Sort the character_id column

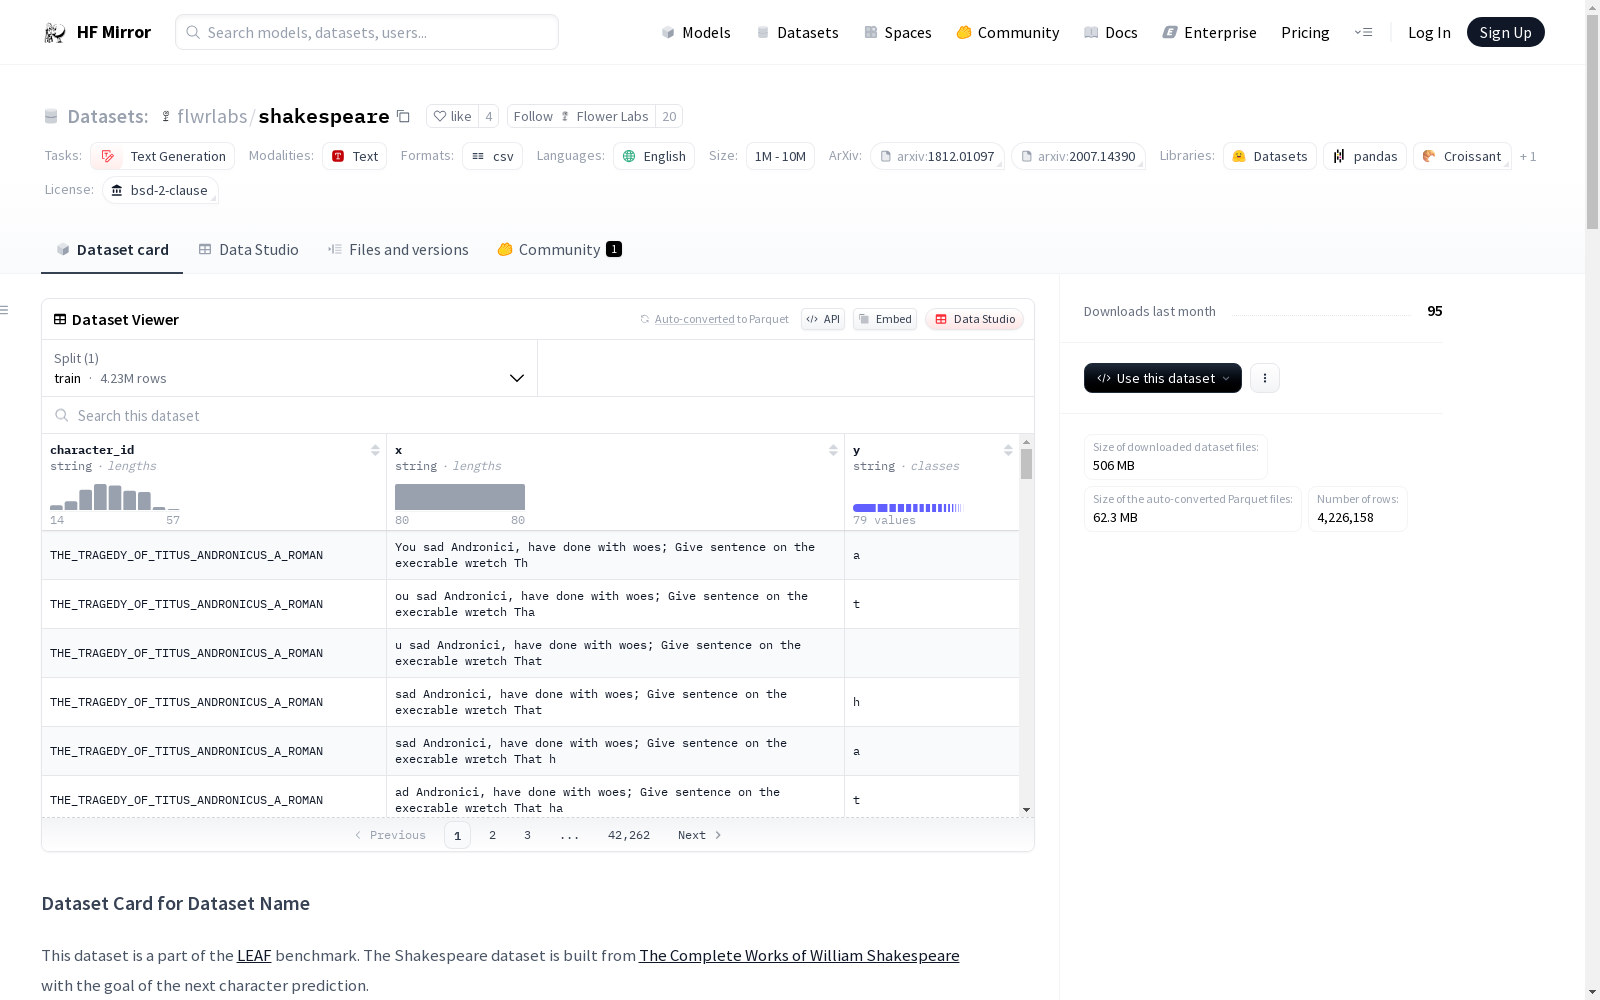375,450
